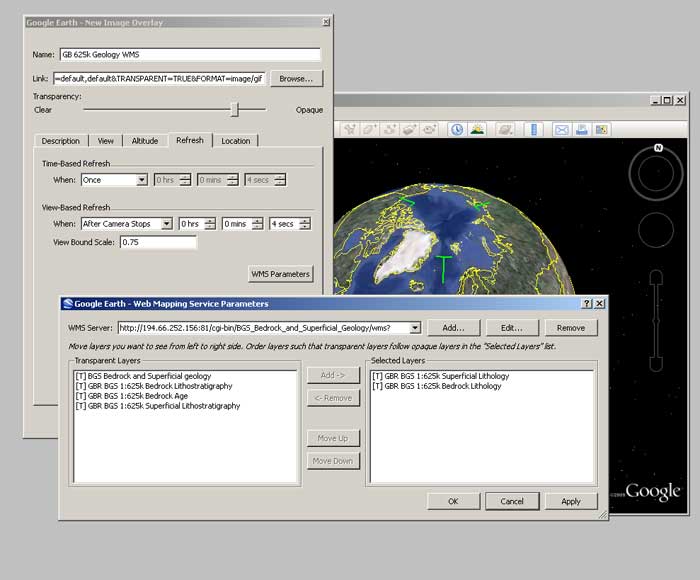Confirm WMS parameters with OK
This screenshot has width=700, height=580.
(454, 501)
